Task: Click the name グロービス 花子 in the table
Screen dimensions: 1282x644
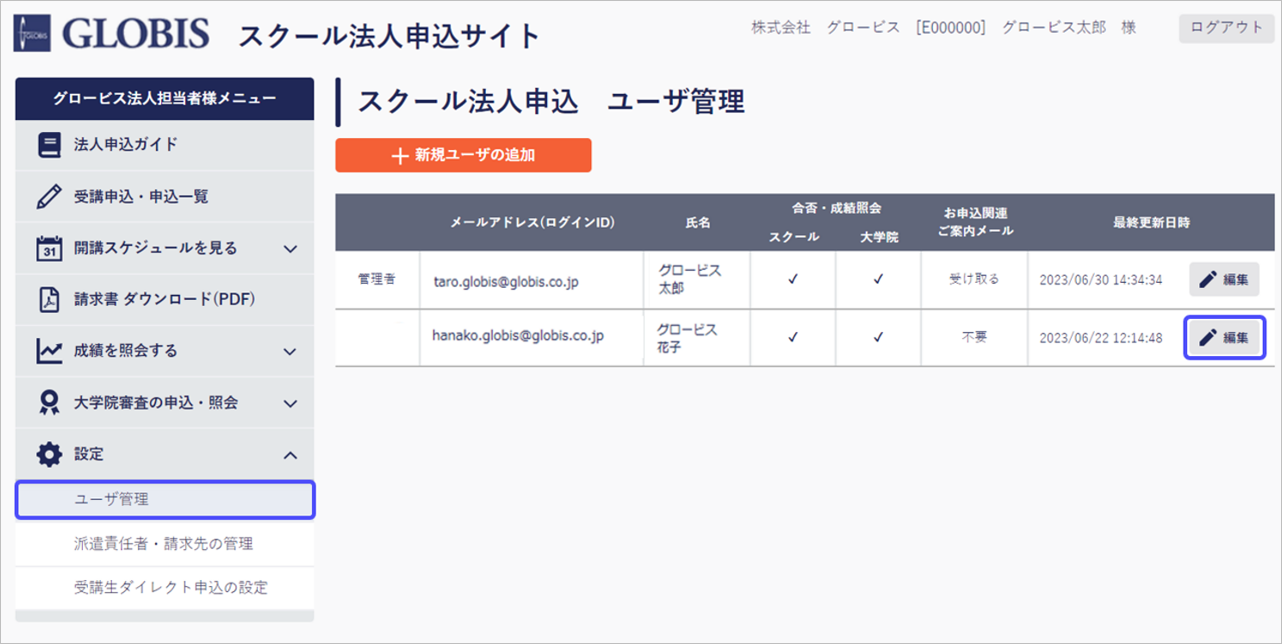Action: (688, 338)
